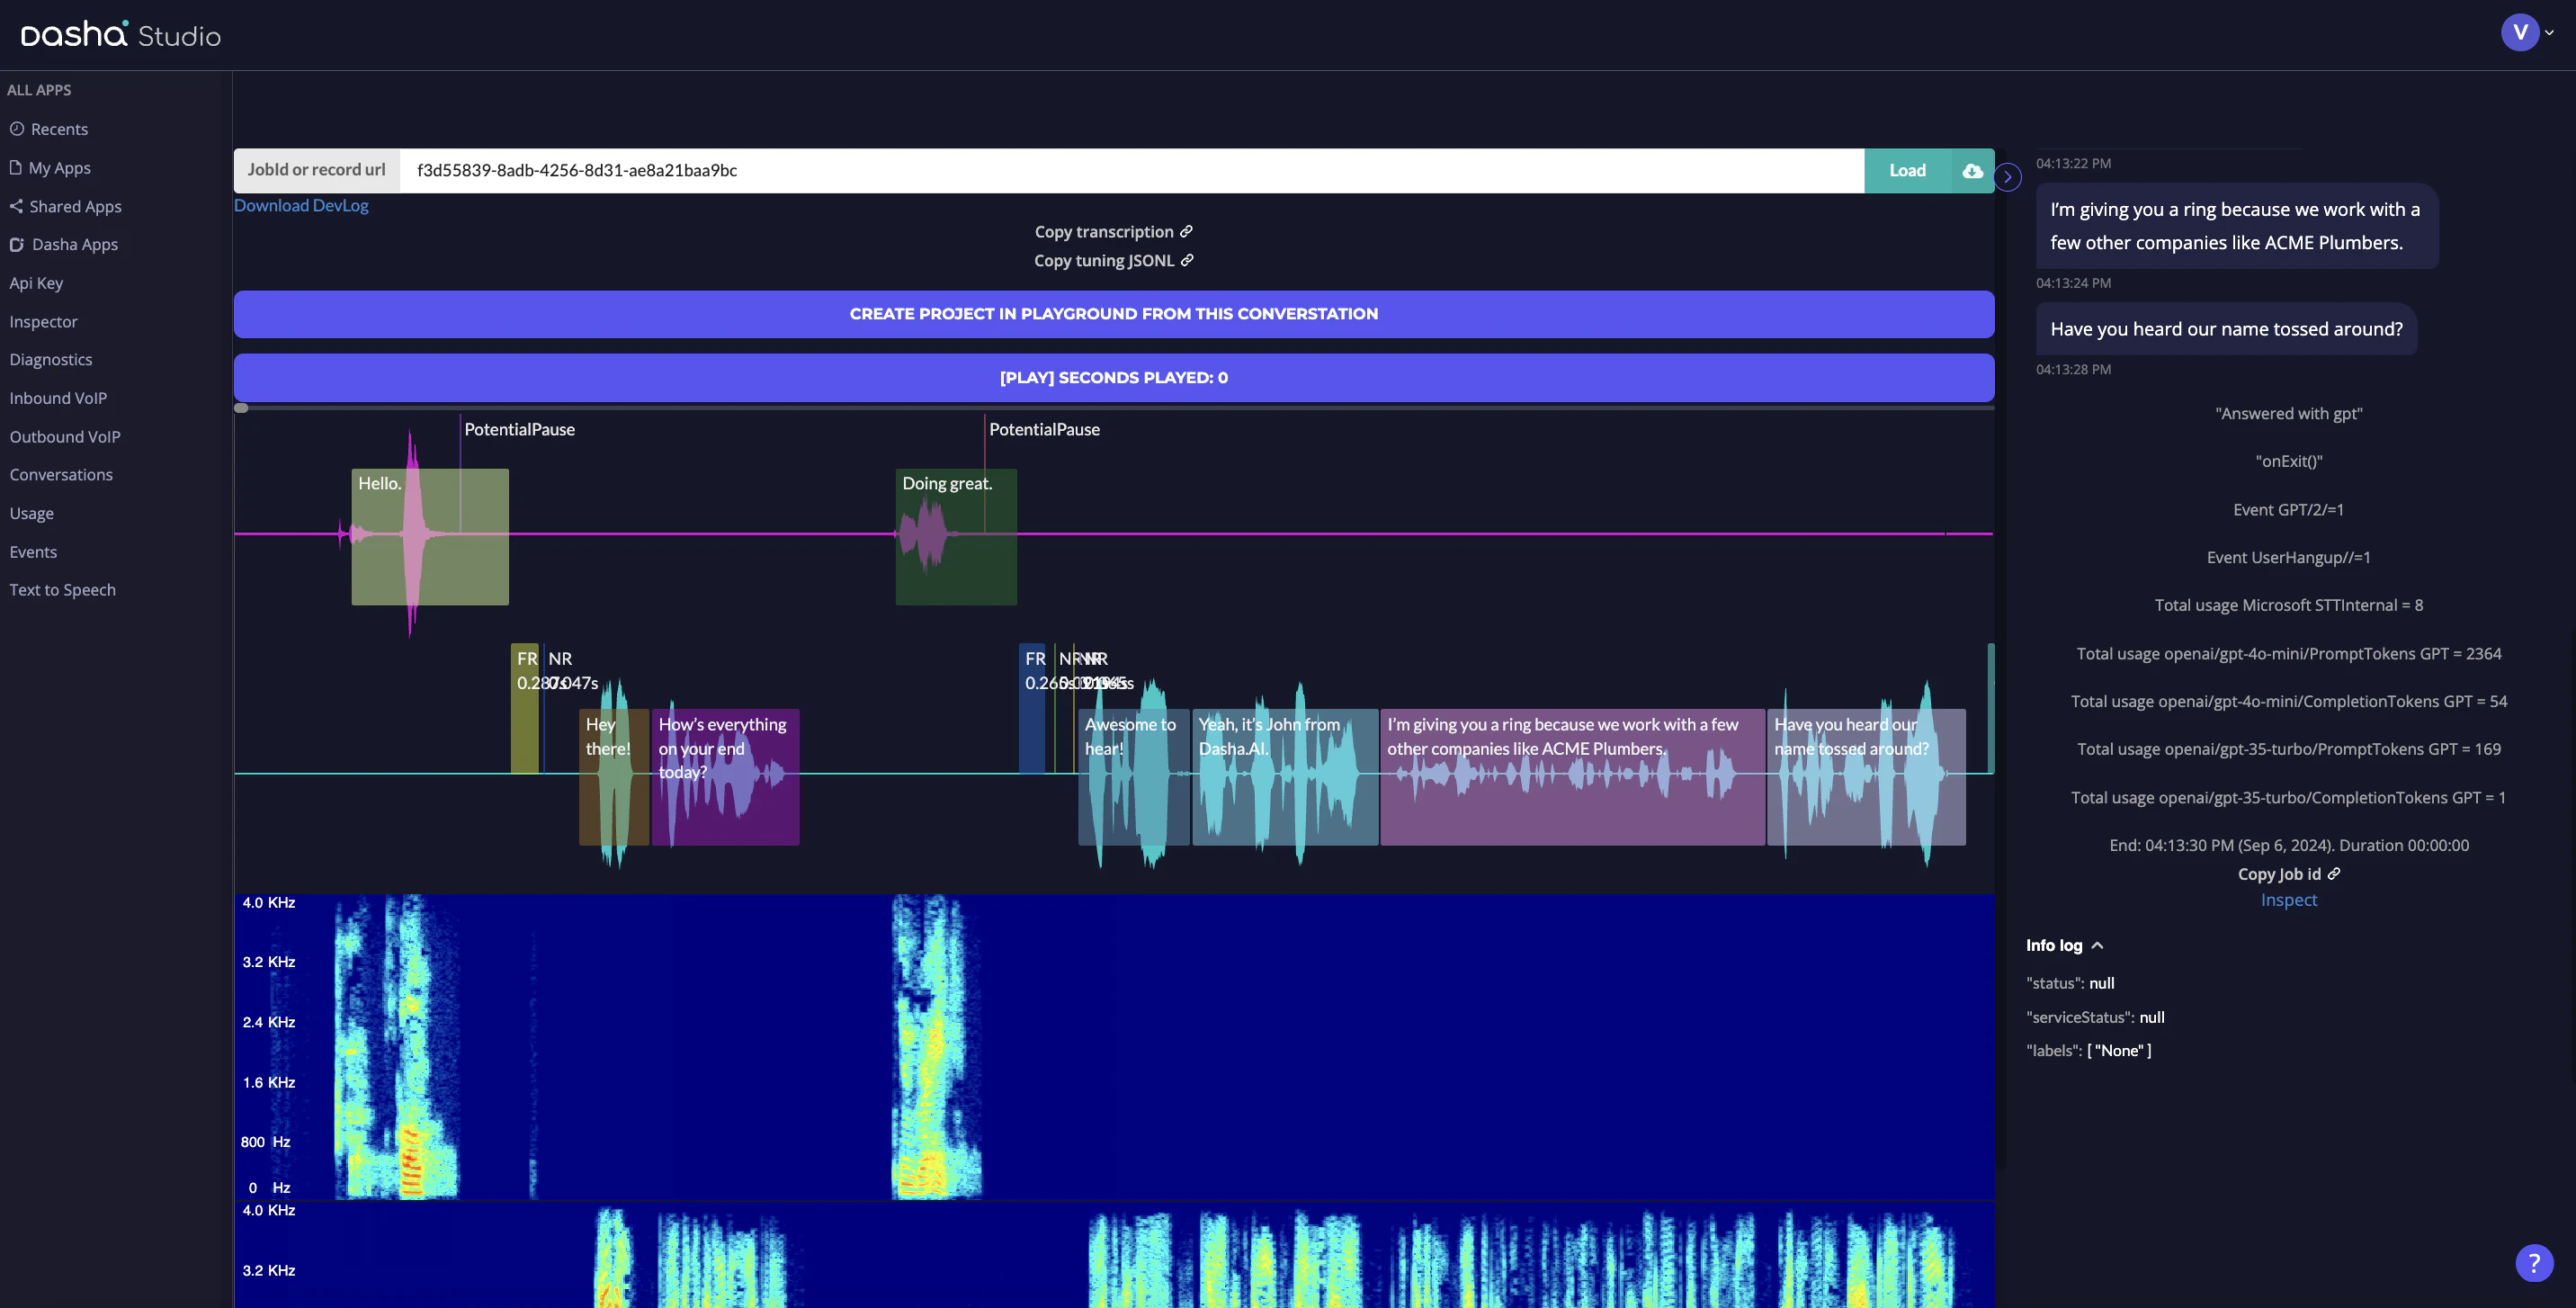Click the Recents clock icon in the sidebar
This screenshot has width=2576, height=1308.
[x=17, y=129]
